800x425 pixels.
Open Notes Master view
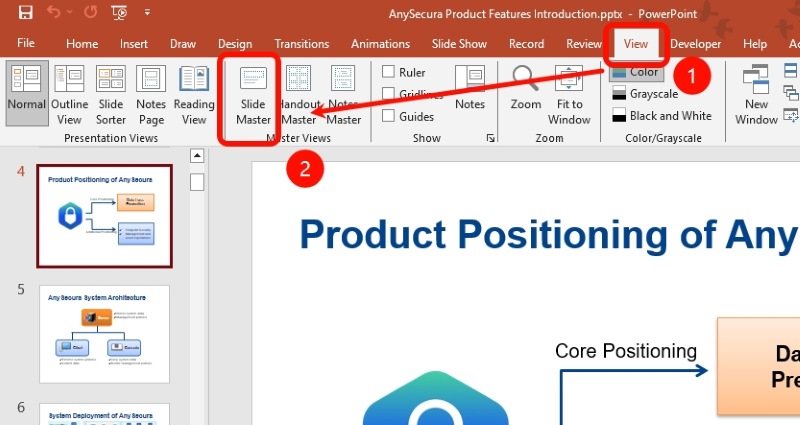click(x=343, y=96)
